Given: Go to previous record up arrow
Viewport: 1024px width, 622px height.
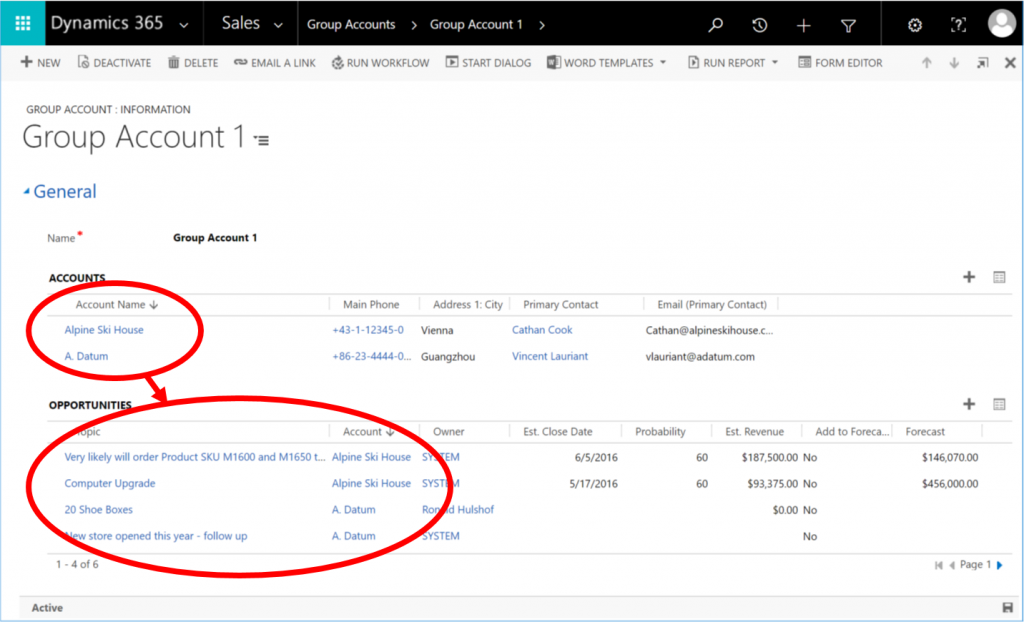Looking at the screenshot, I should coord(926,63).
